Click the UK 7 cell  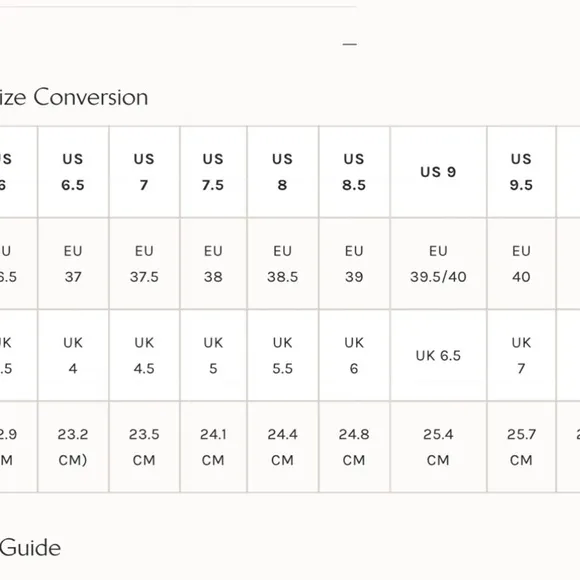coord(522,355)
